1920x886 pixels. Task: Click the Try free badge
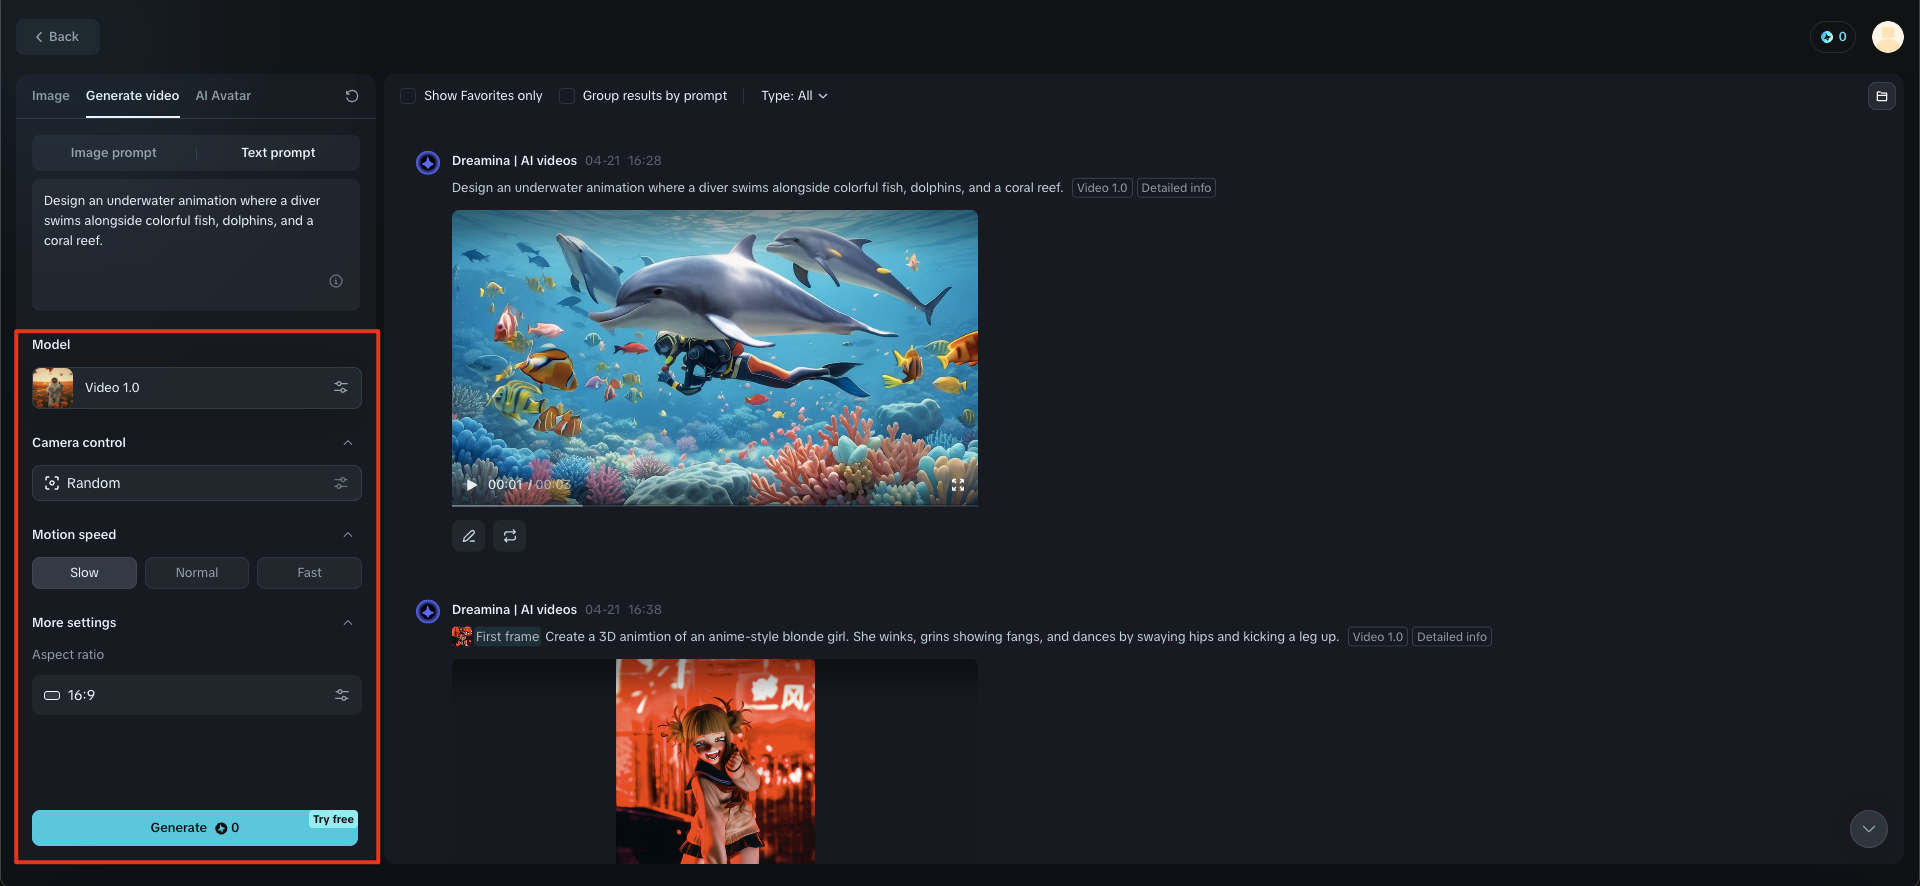tap(333, 820)
